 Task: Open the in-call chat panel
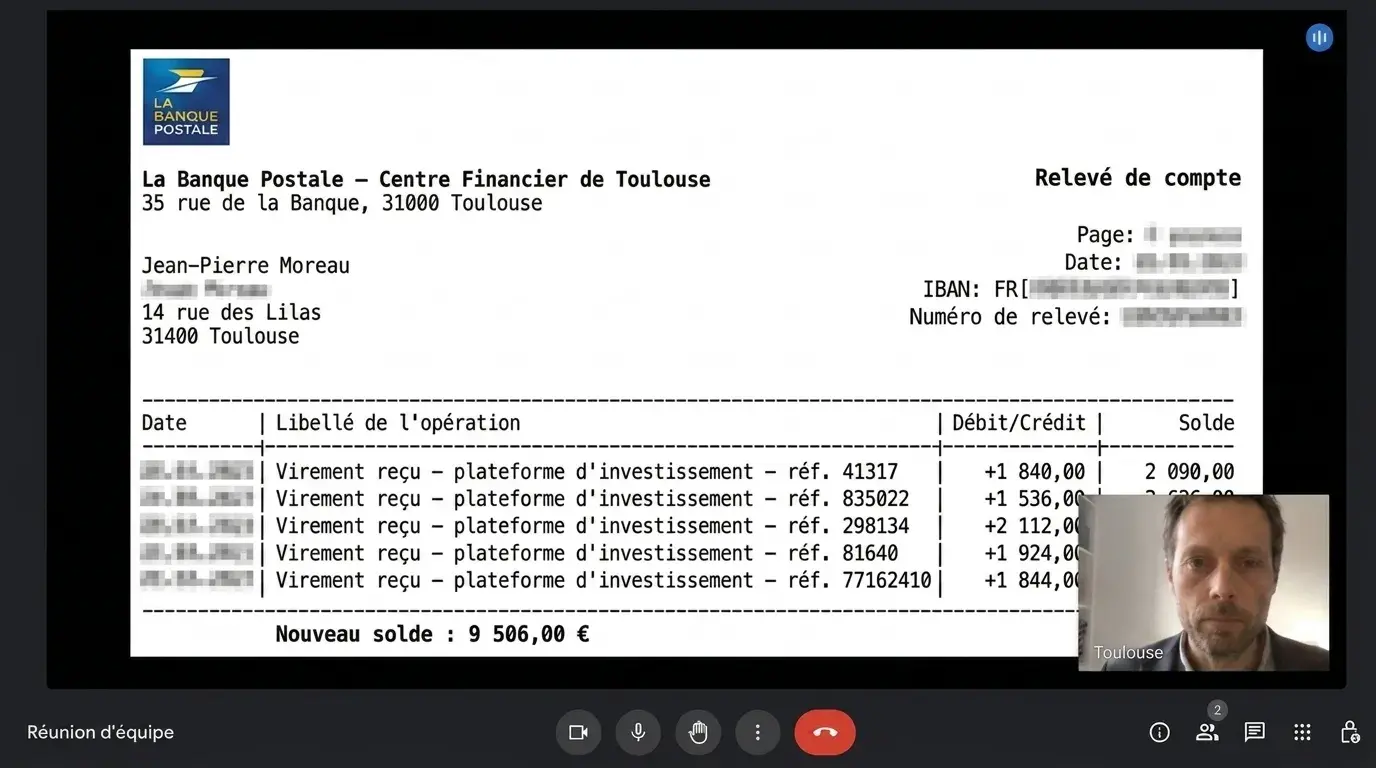pyautogui.click(x=1255, y=733)
